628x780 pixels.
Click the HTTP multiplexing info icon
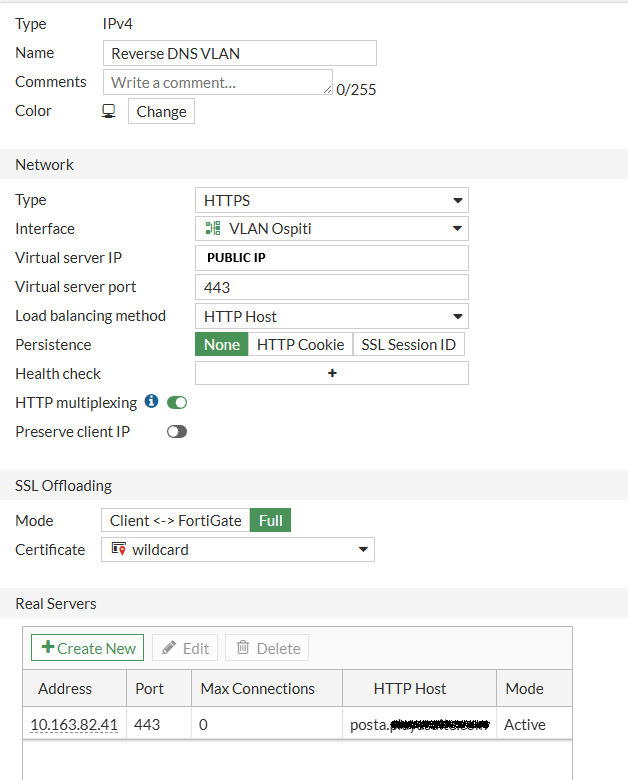point(152,402)
